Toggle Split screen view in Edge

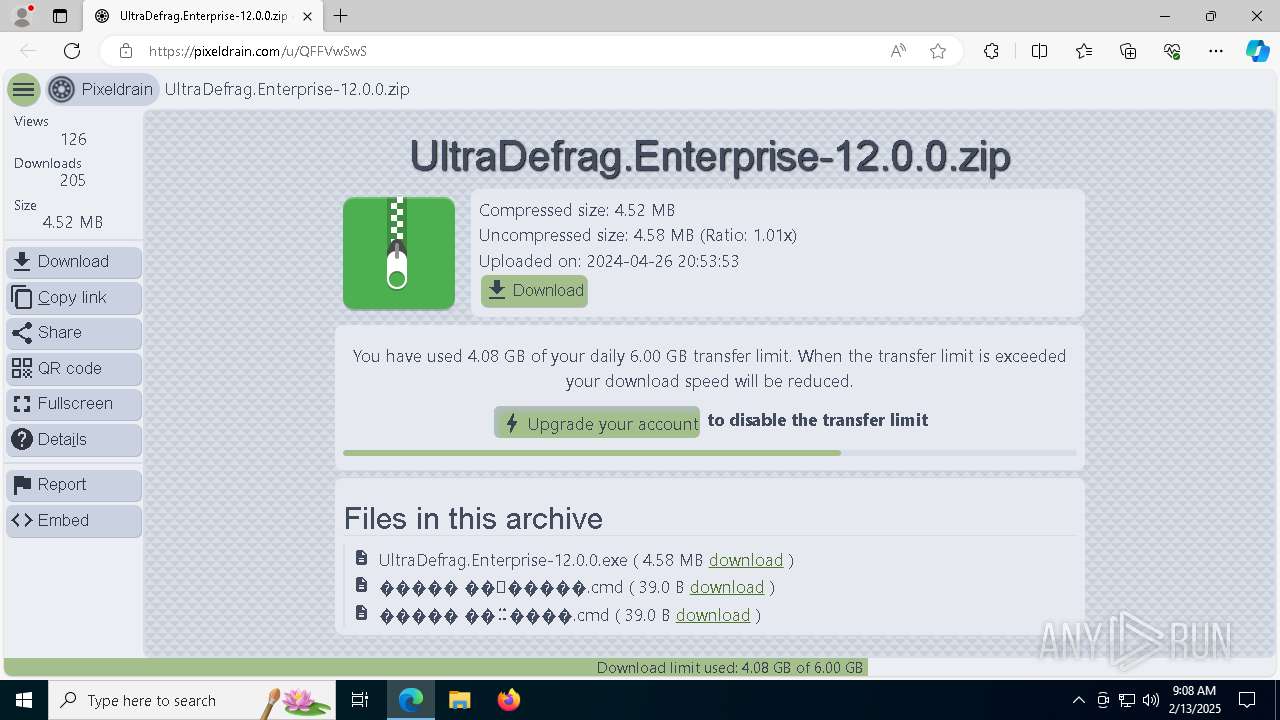1039,51
